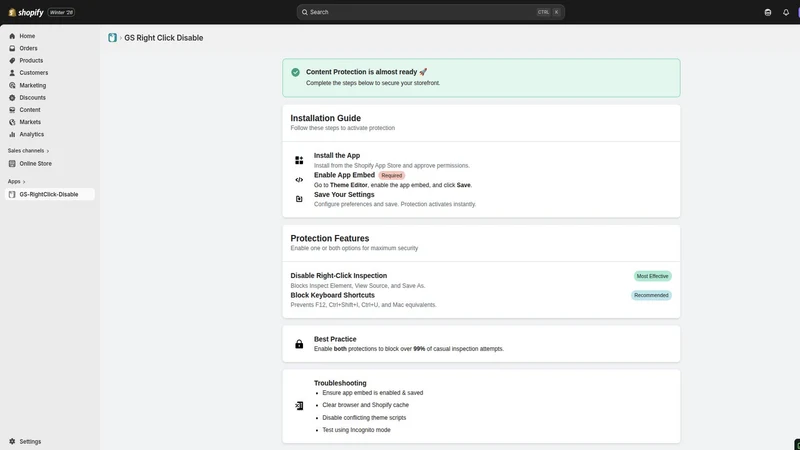Image resolution: width=800 pixels, height=450 pixels.
Task: Click the Disable conflicting theme scripts bullet
Action: [x=364, y=418]
